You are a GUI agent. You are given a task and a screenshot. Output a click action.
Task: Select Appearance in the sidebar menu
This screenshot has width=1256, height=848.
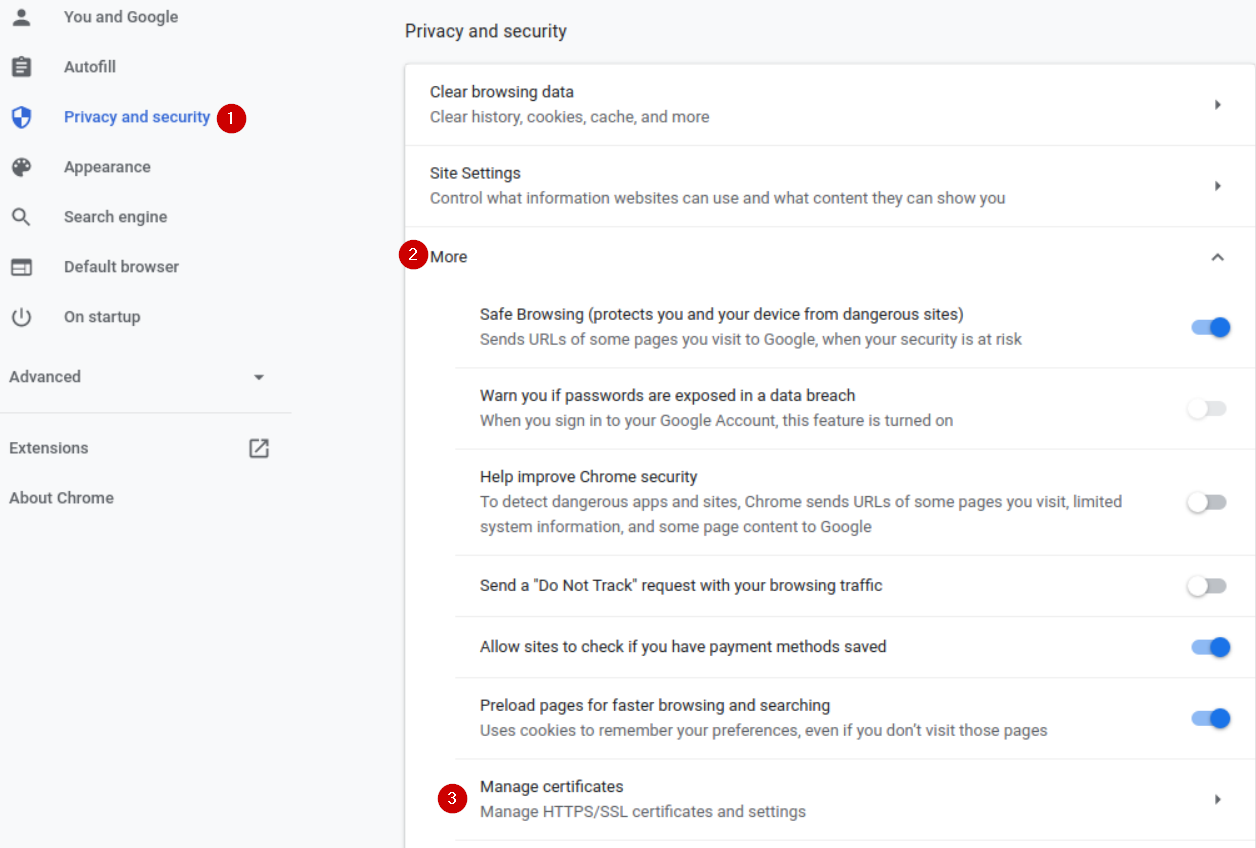(x=107, y=167)
